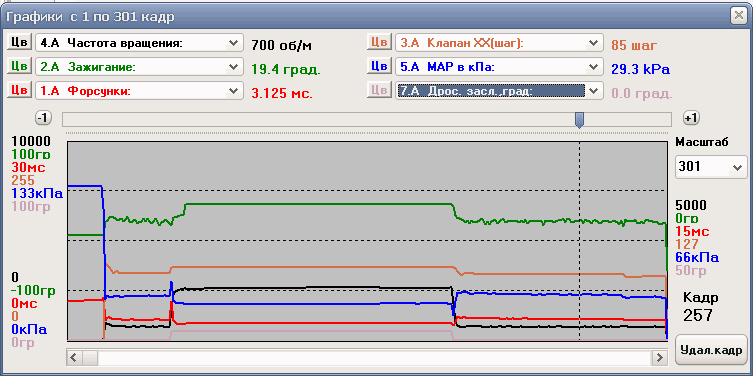
Task: Click color button for MAP в кПа channel
Action: click(379, 66)
